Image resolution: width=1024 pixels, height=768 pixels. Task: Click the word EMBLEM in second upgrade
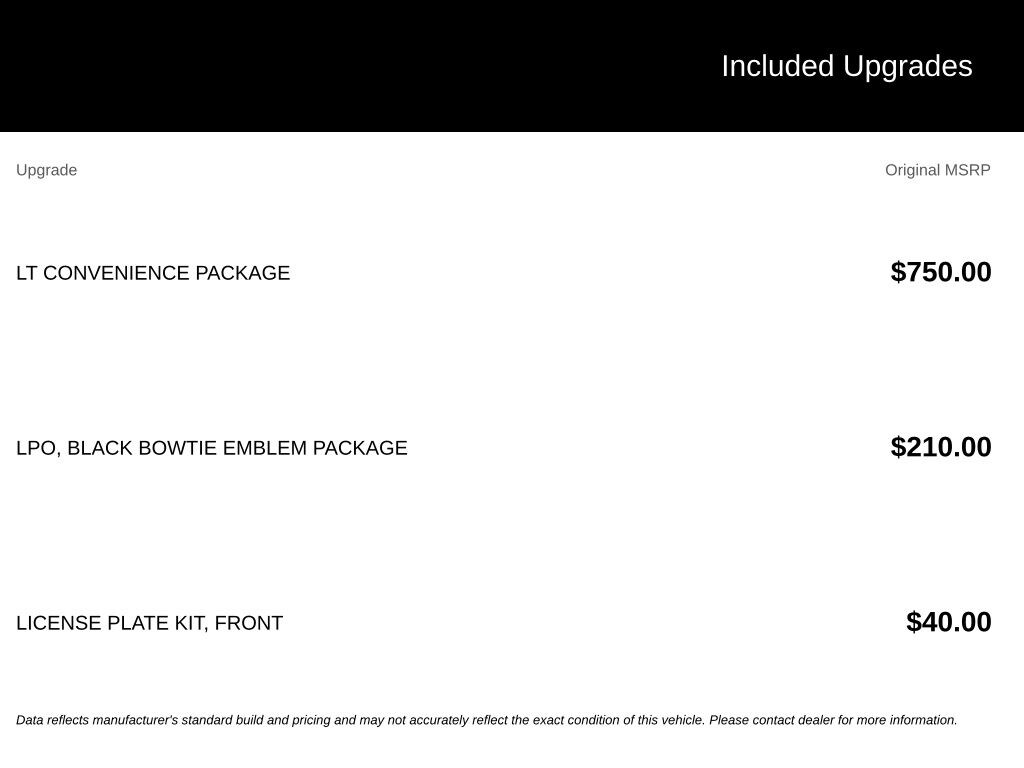(x=264, y=448)
